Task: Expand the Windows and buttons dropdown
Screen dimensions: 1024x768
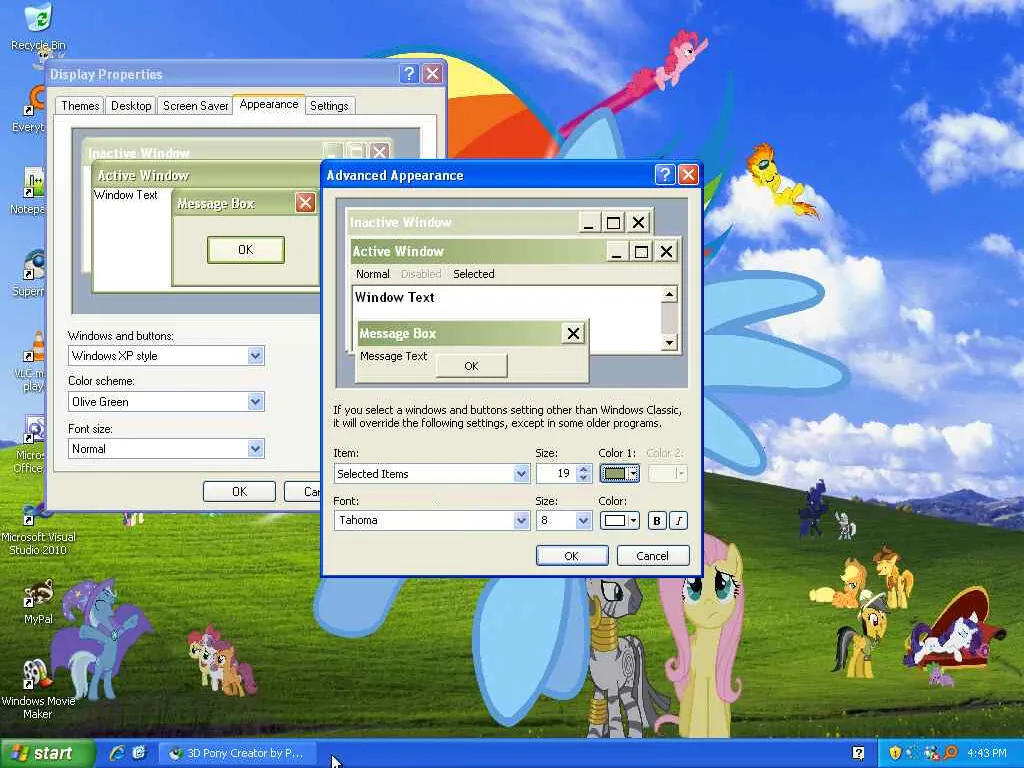Action: click(255, 356)
